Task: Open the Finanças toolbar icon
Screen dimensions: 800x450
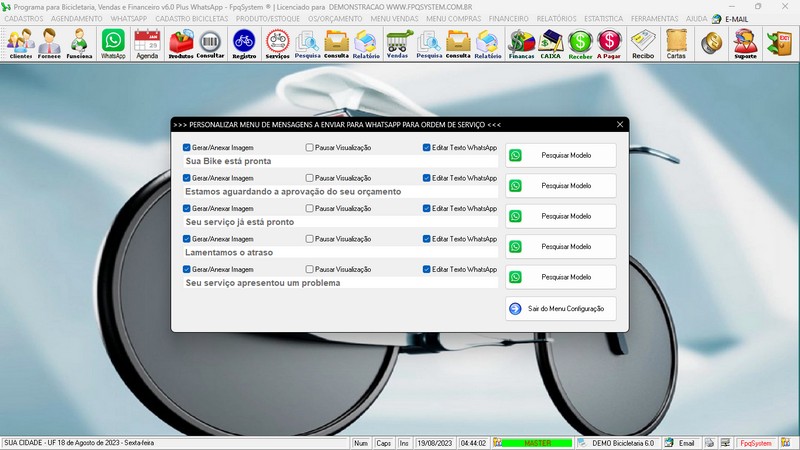Action: tap(521, 43)
